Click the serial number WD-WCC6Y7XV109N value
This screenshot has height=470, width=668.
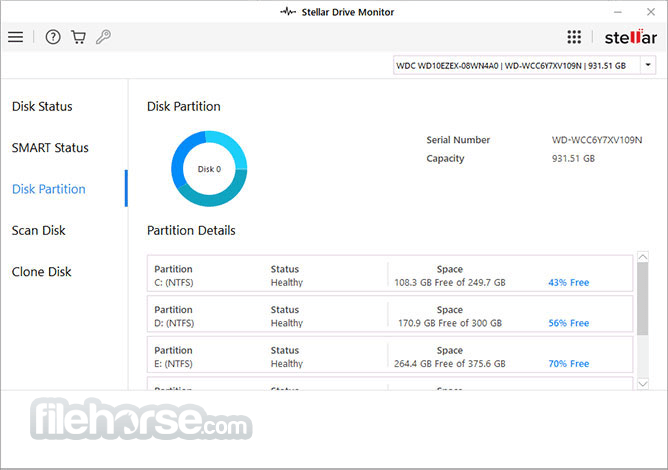(x=597, y=140)
